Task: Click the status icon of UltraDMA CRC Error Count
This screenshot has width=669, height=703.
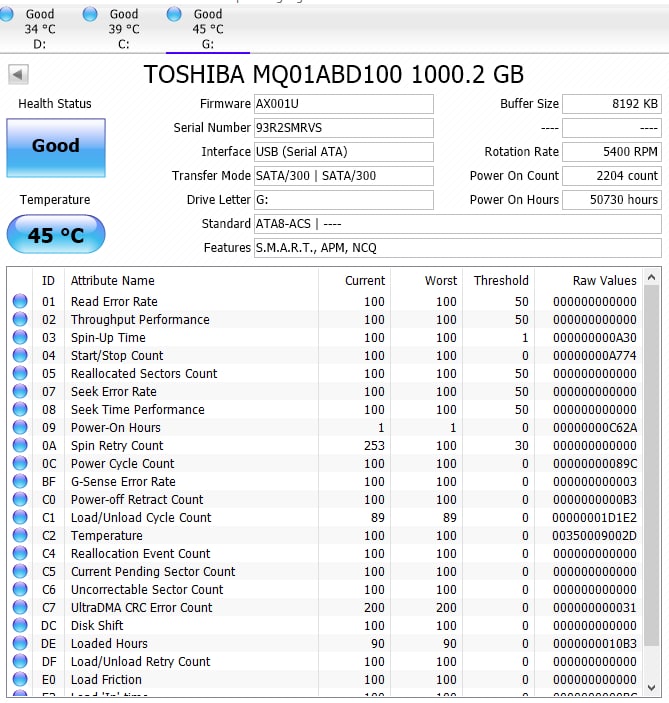Action: 20,608
